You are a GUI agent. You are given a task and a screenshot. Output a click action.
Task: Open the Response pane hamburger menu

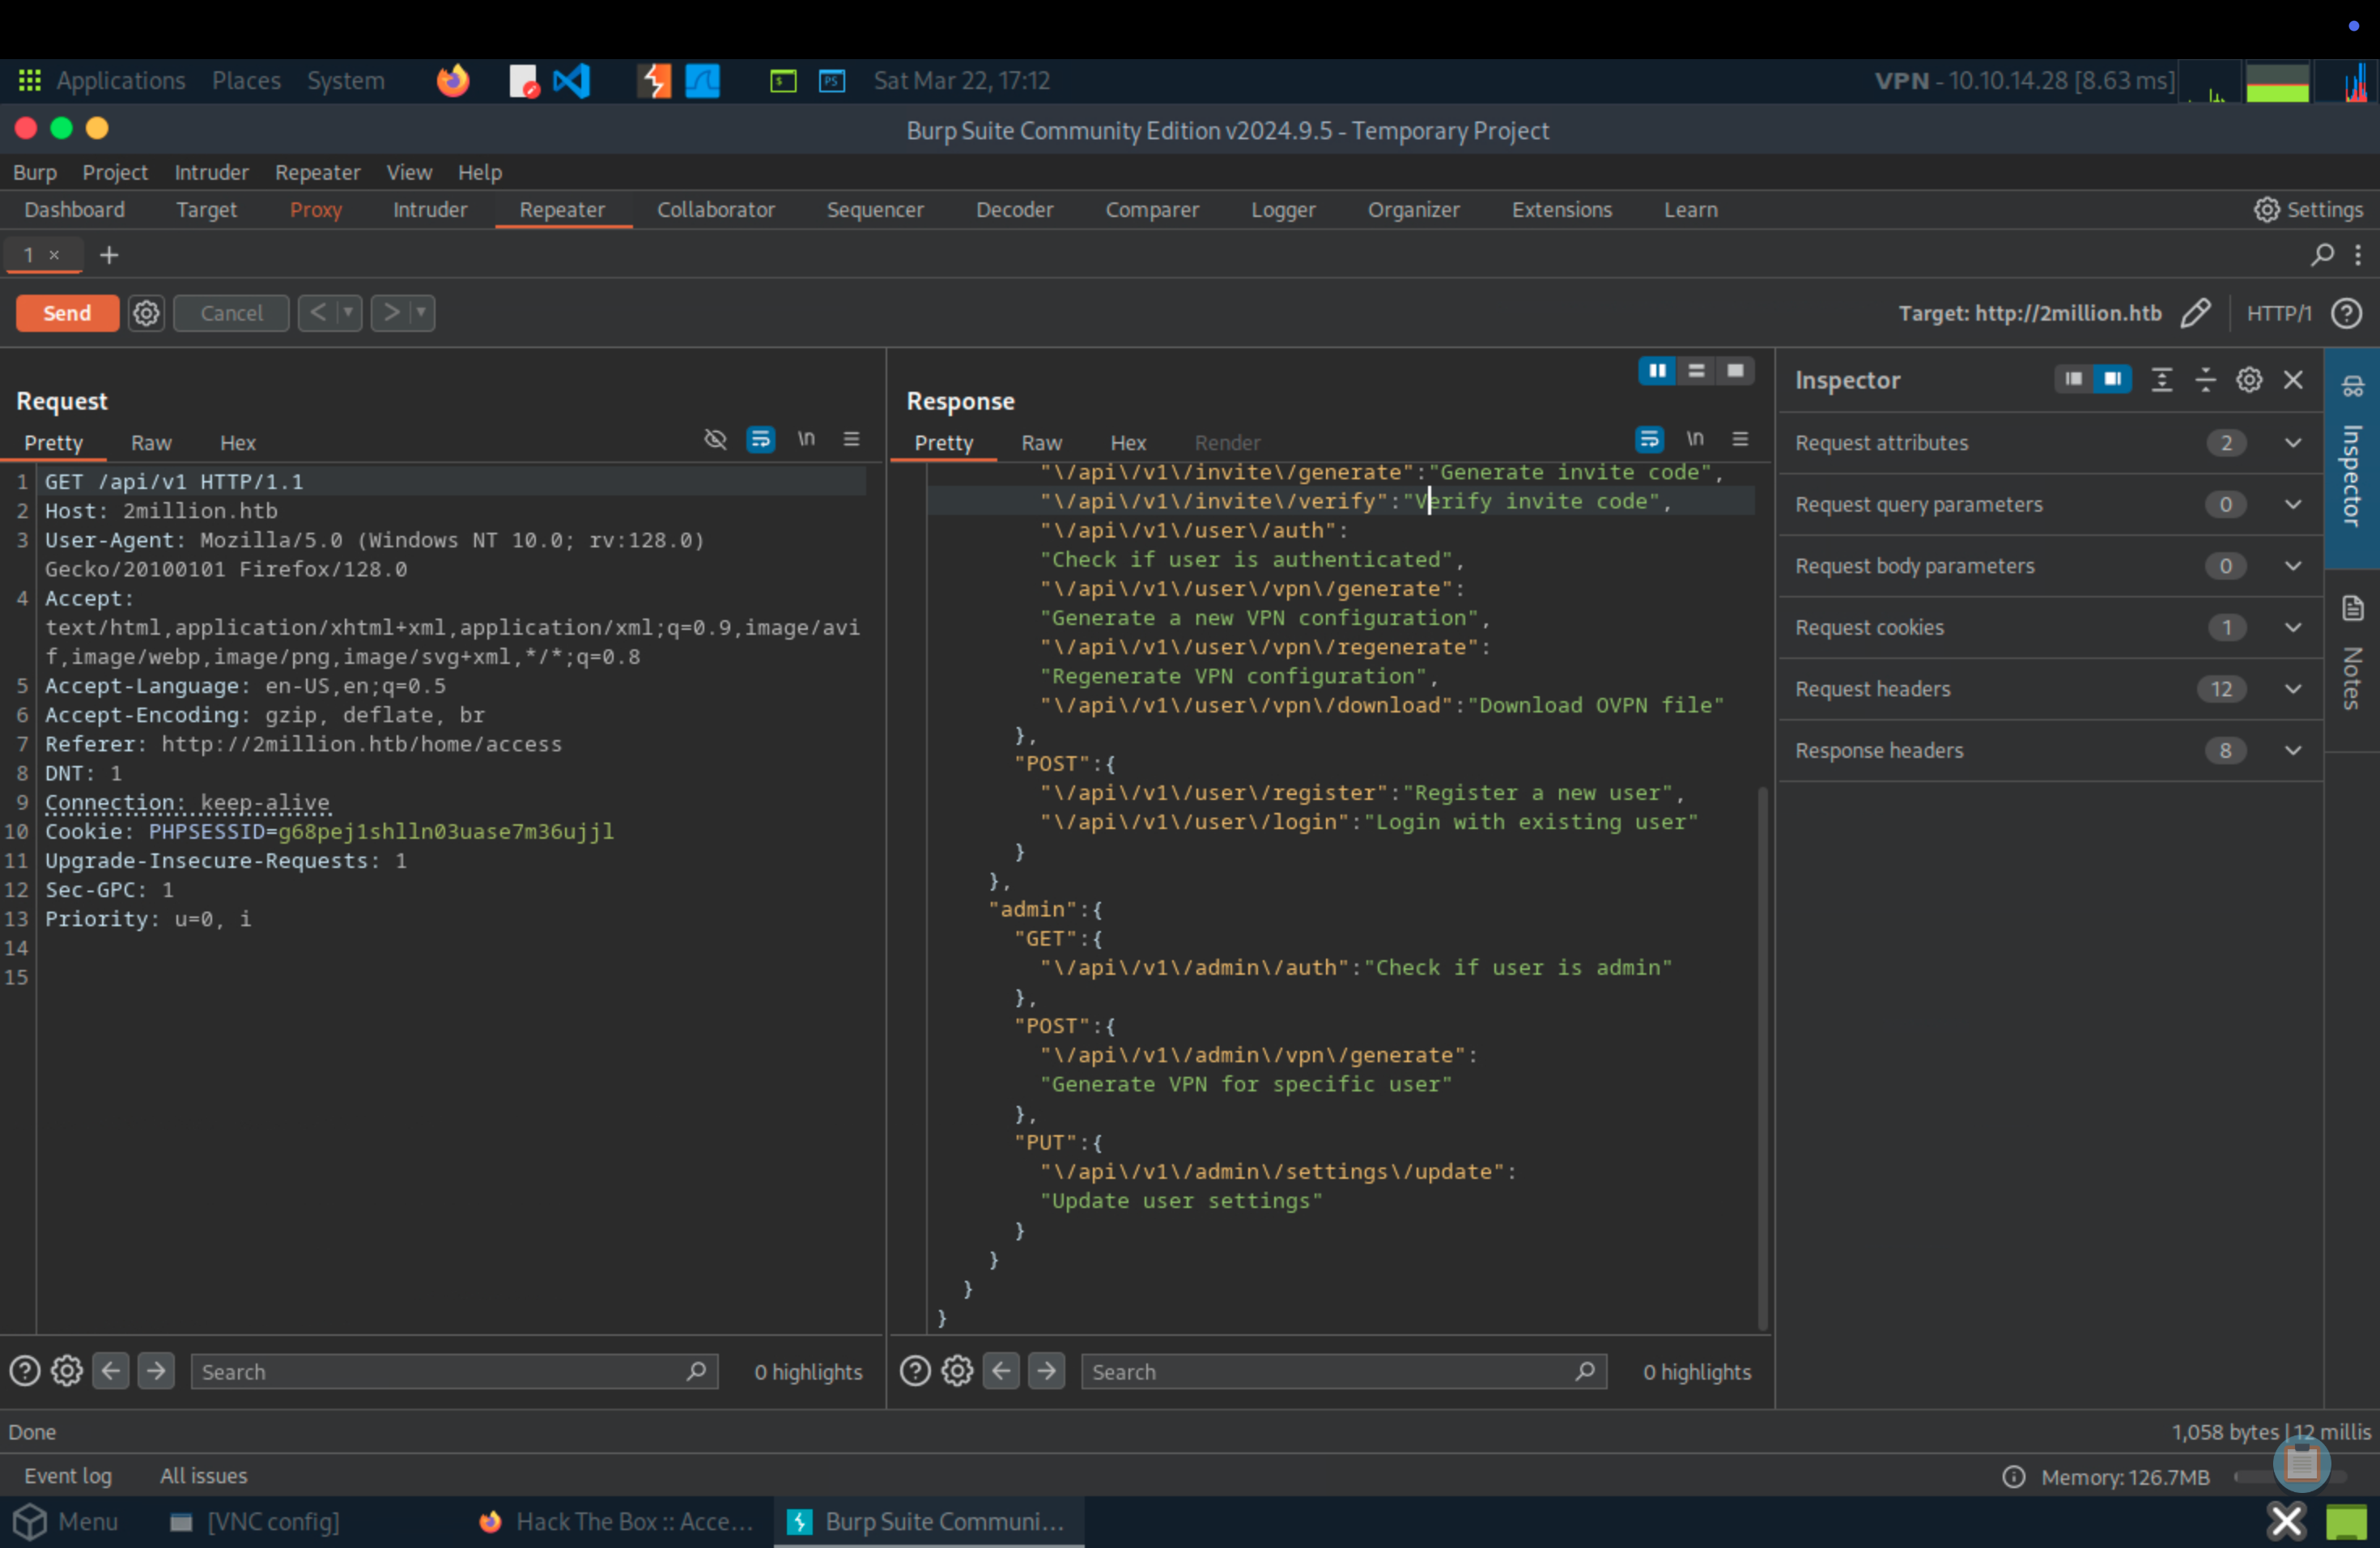[x=1740, y=439]
